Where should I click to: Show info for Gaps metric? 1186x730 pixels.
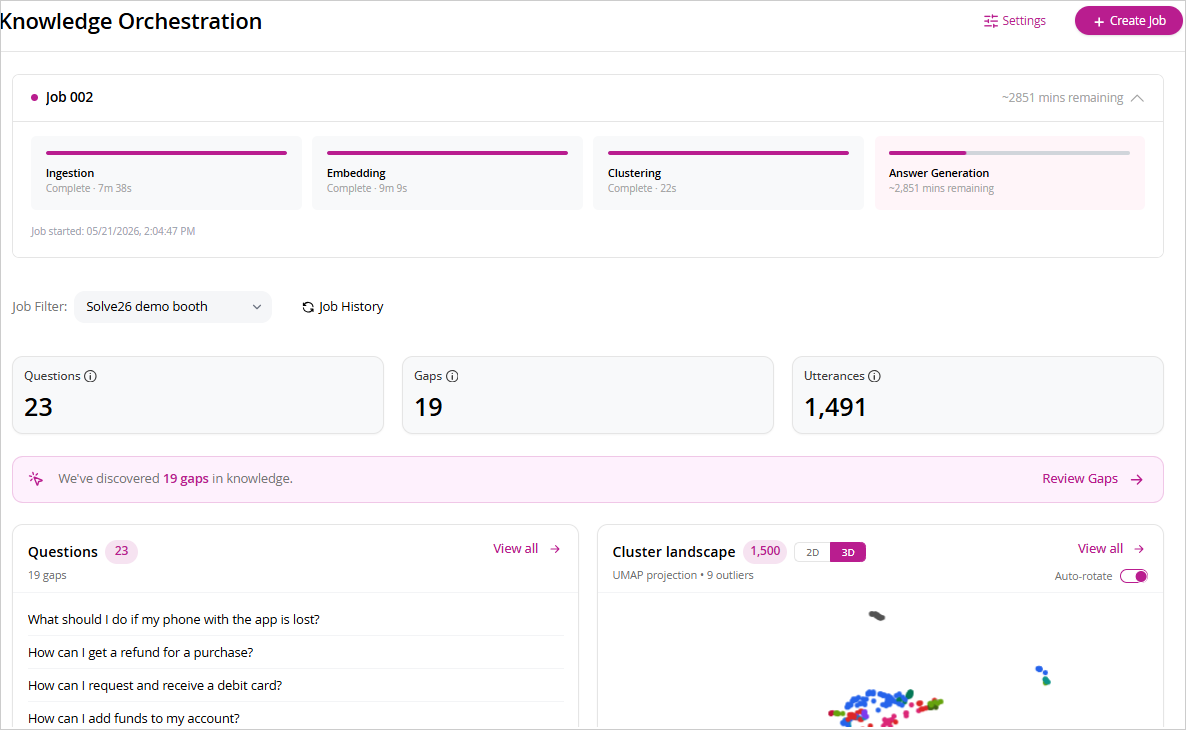coord(452,376)
